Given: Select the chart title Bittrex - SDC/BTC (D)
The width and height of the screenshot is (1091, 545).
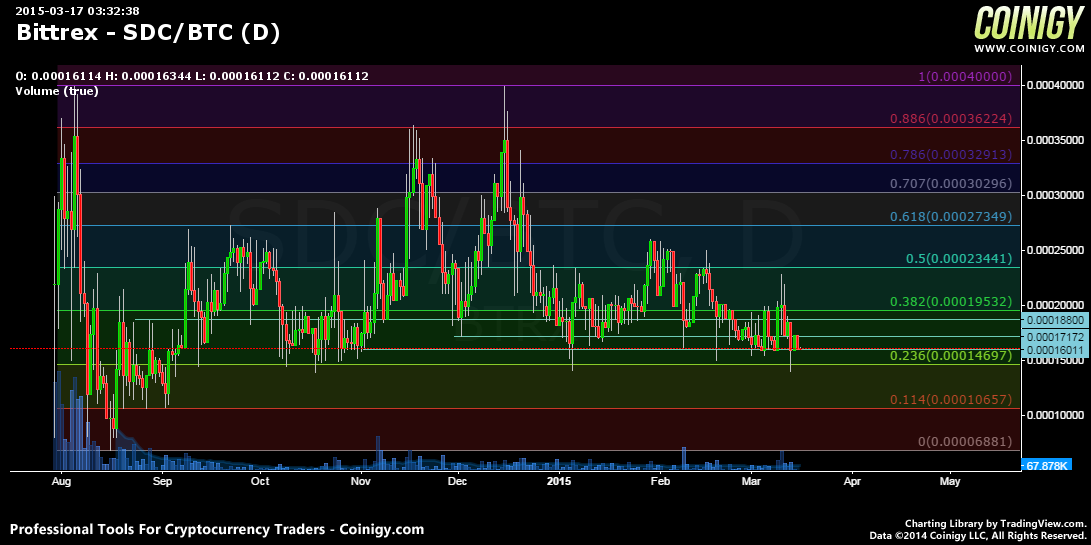Looking at the screenshot, I should tap(148, 33).
